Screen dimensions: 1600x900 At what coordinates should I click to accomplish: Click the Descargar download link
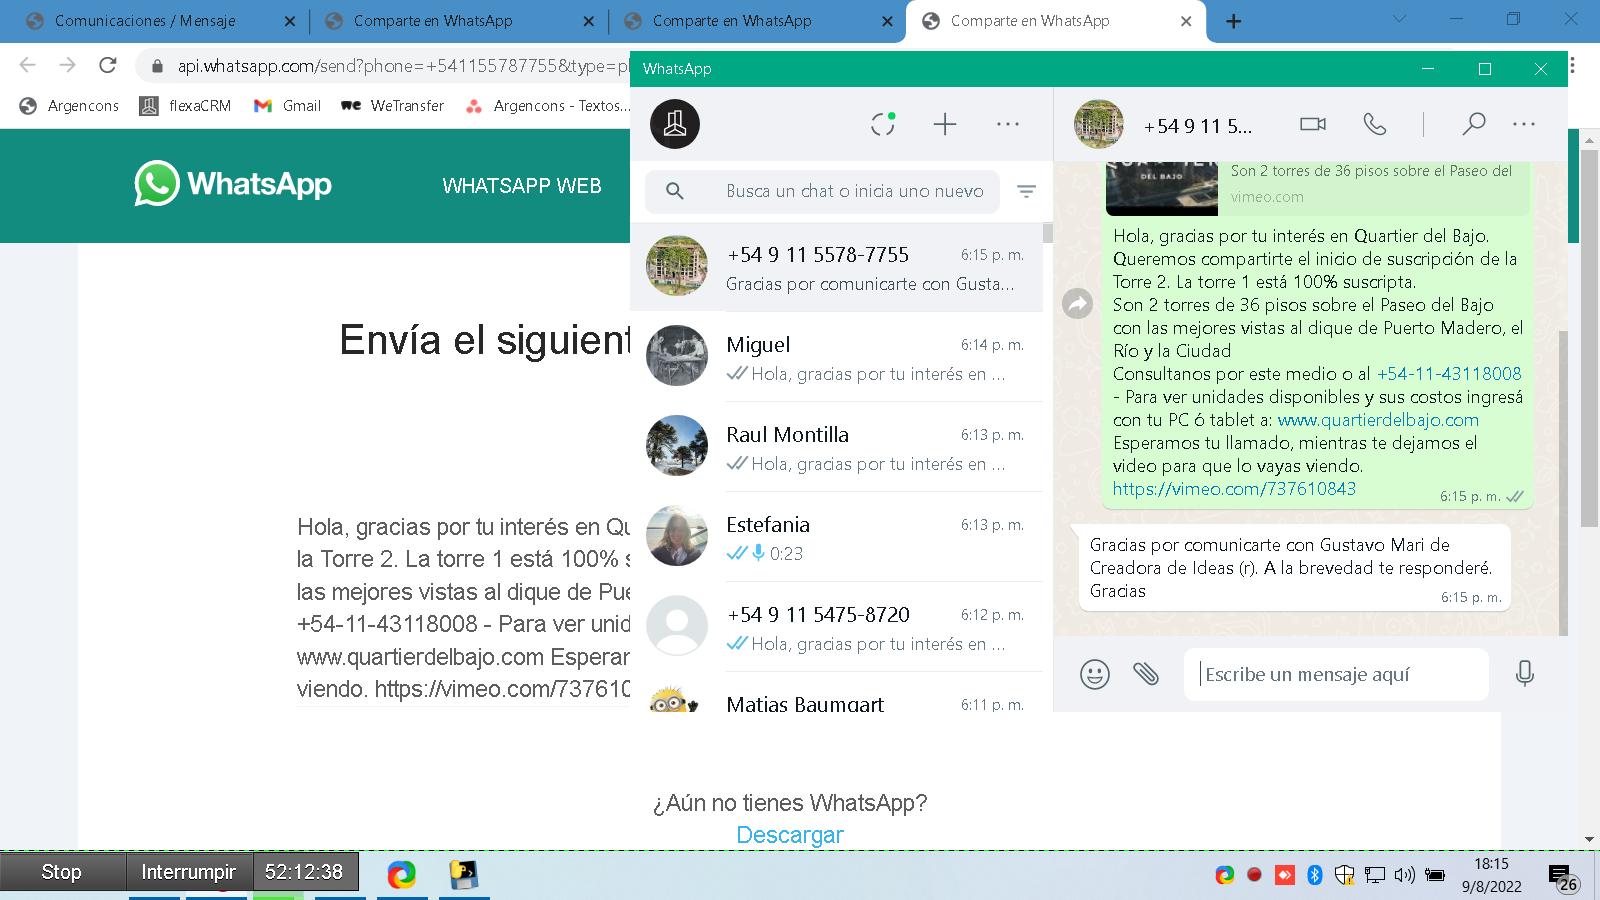[x=790, y=835]
